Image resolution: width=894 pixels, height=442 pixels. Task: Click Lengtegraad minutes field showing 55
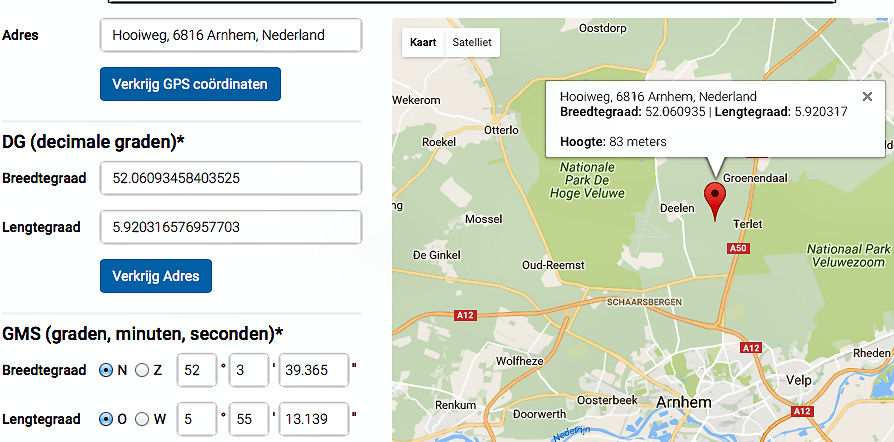tap(249, 419)
